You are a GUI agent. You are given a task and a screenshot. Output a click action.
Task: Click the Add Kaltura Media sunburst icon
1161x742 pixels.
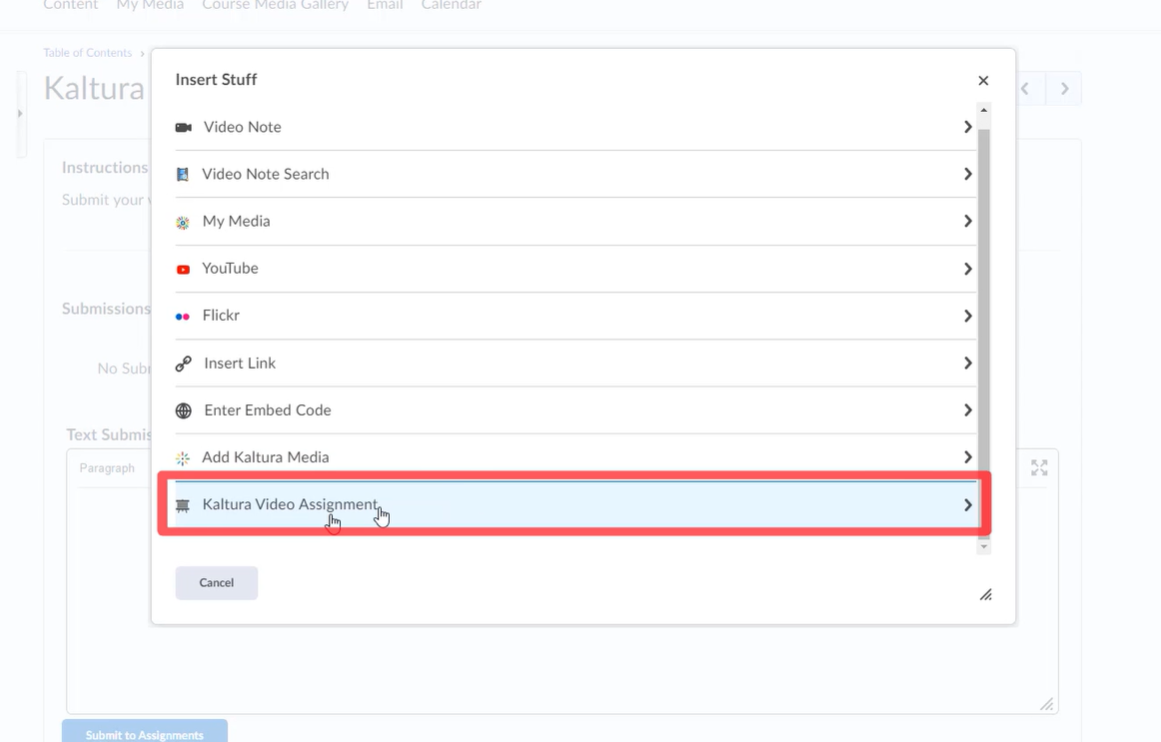coord(182,458)
